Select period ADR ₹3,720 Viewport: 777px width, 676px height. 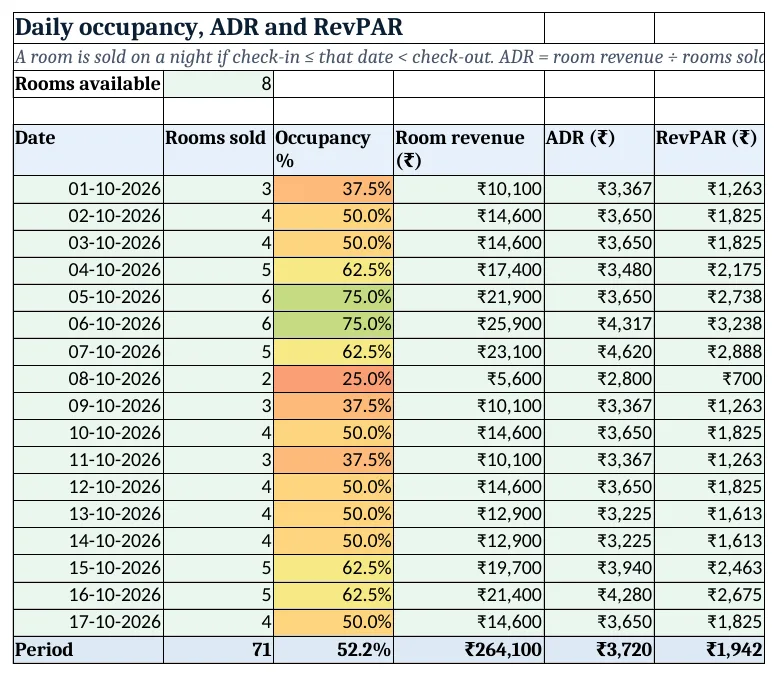600,650
